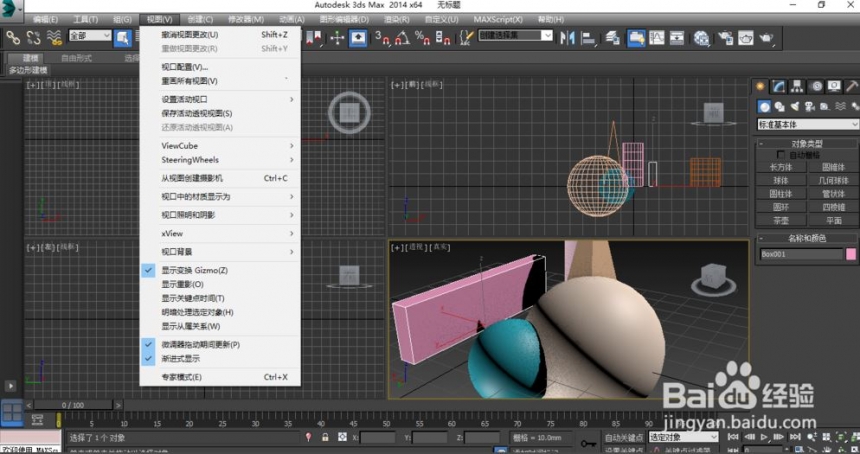Collapse the 对象类型 rollout

(x=806, y=144)
